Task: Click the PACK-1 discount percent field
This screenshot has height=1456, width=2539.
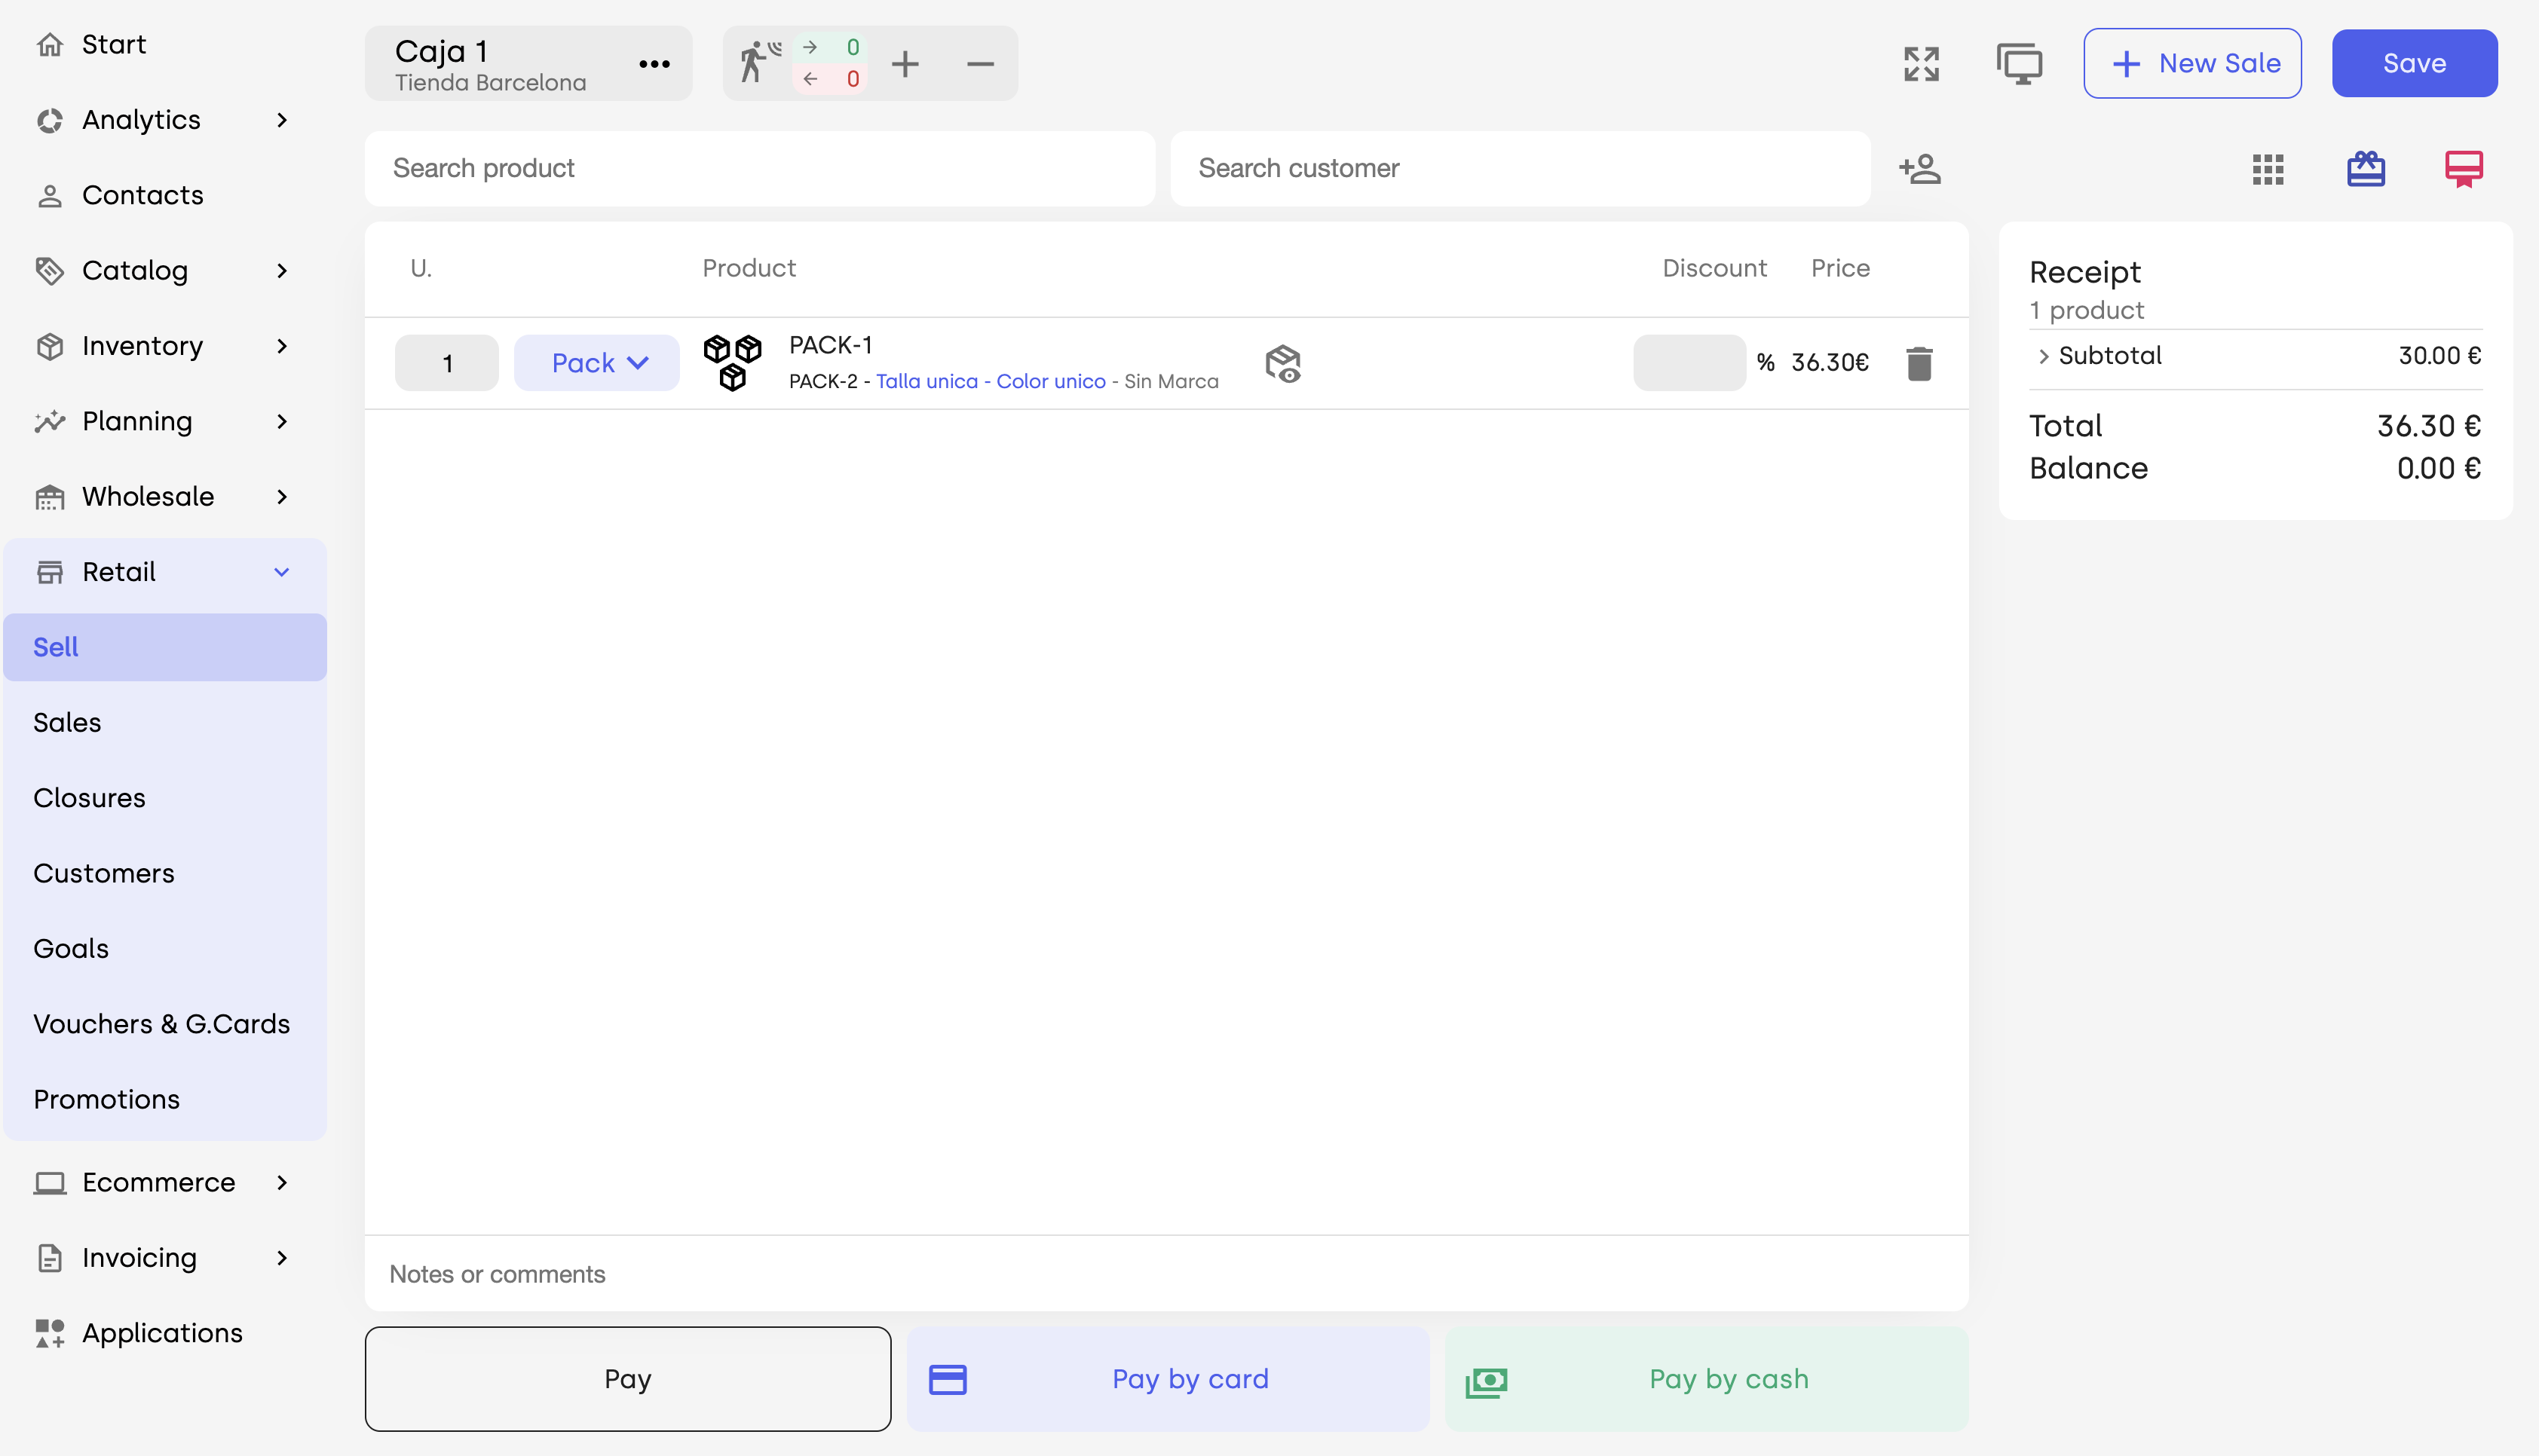Action: coord(1689,363)
